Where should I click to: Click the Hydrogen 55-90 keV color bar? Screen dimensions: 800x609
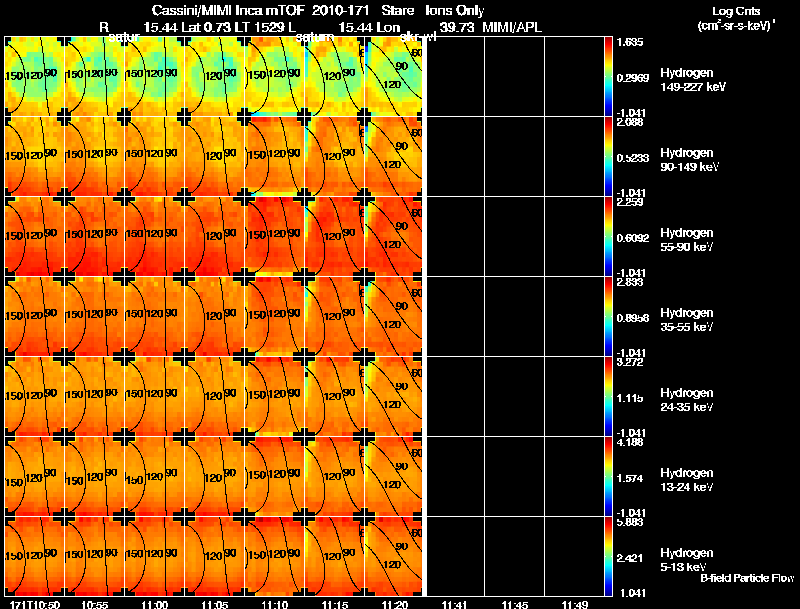[608, 236]
